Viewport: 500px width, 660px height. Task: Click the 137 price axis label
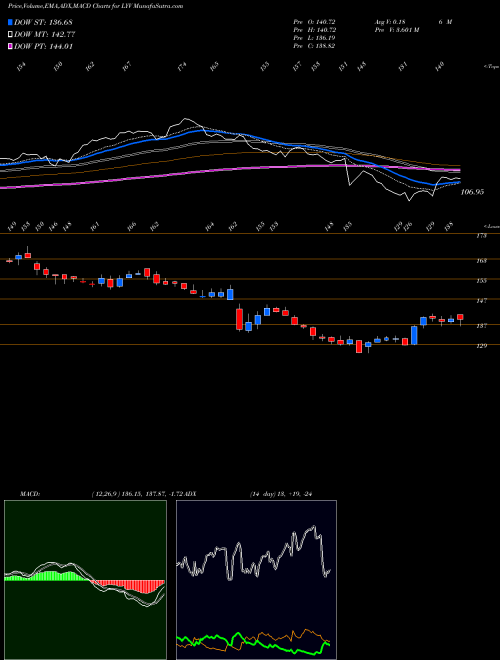tap(482, 326)
